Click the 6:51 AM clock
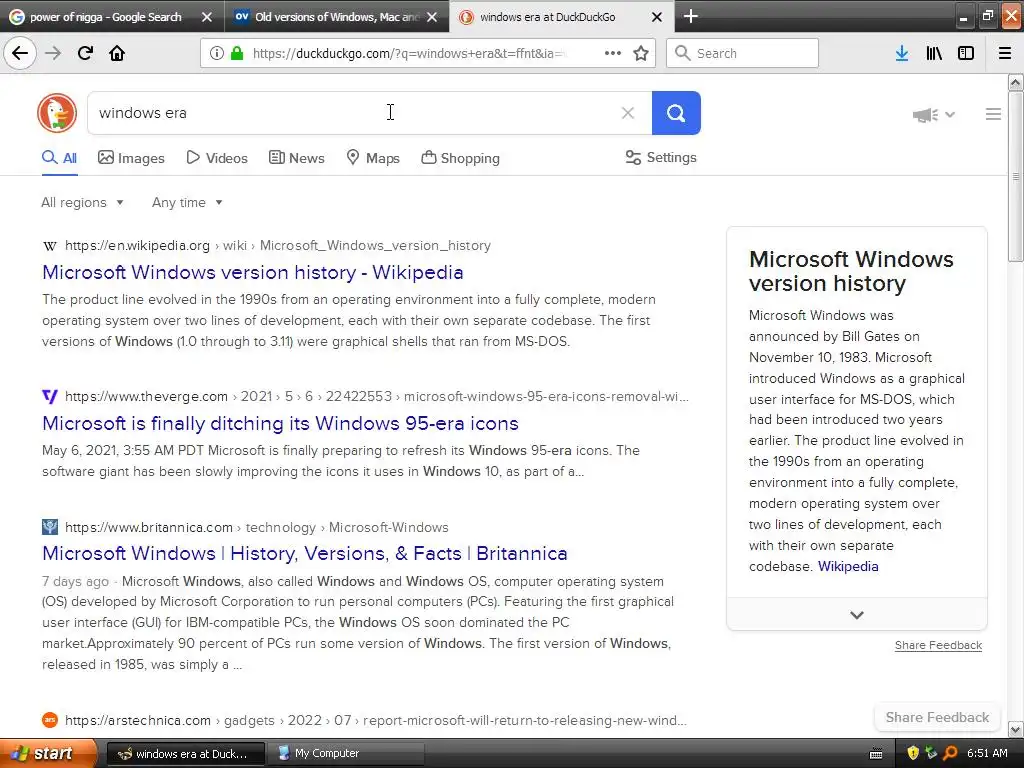This screenshot has width=1024, height=768. point(987,754)
